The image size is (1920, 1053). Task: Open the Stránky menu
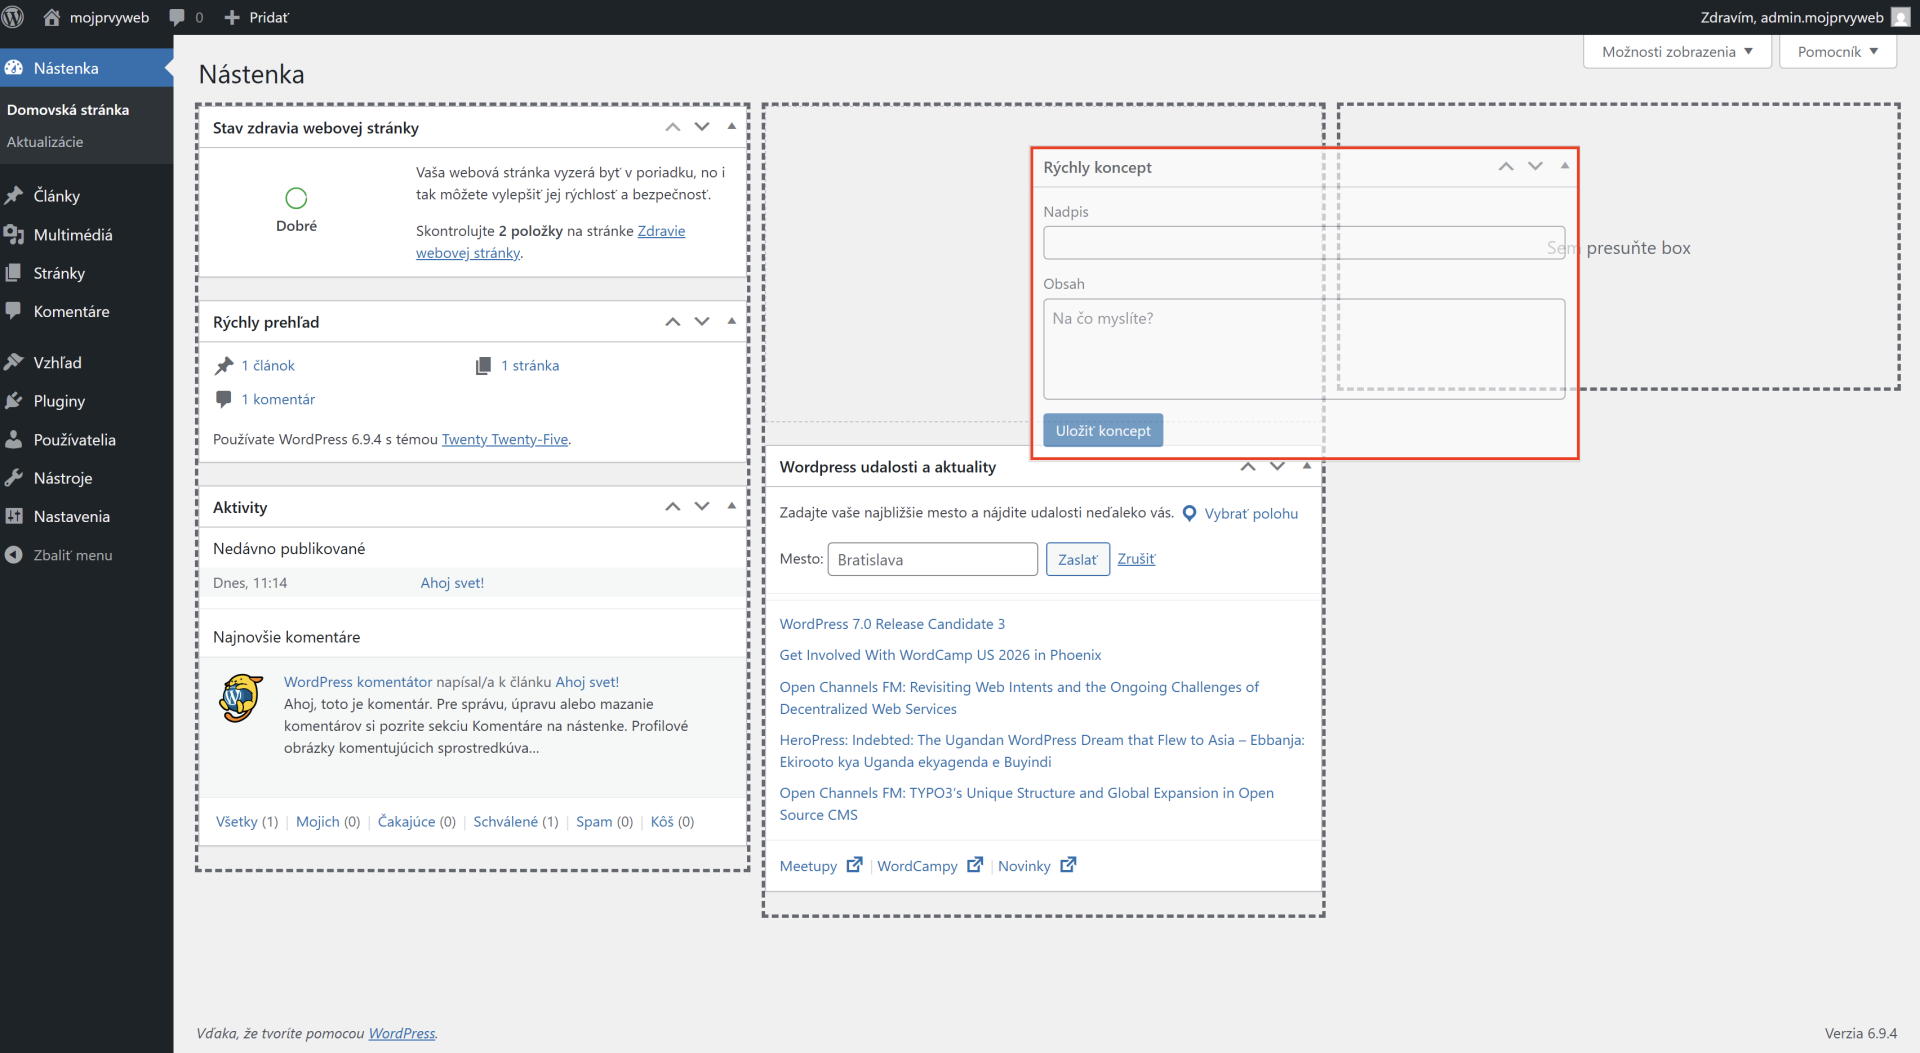click(86, 273)
